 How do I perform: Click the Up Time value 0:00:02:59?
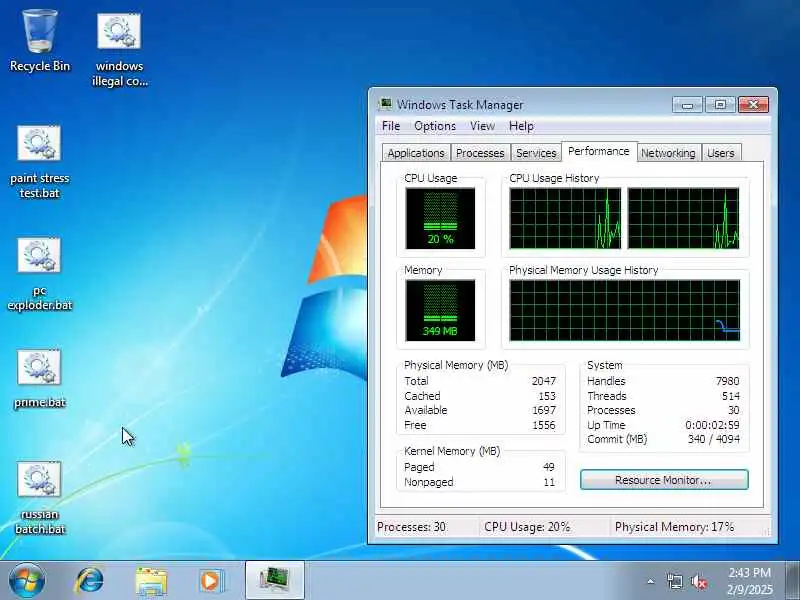(x=712, y=425)
